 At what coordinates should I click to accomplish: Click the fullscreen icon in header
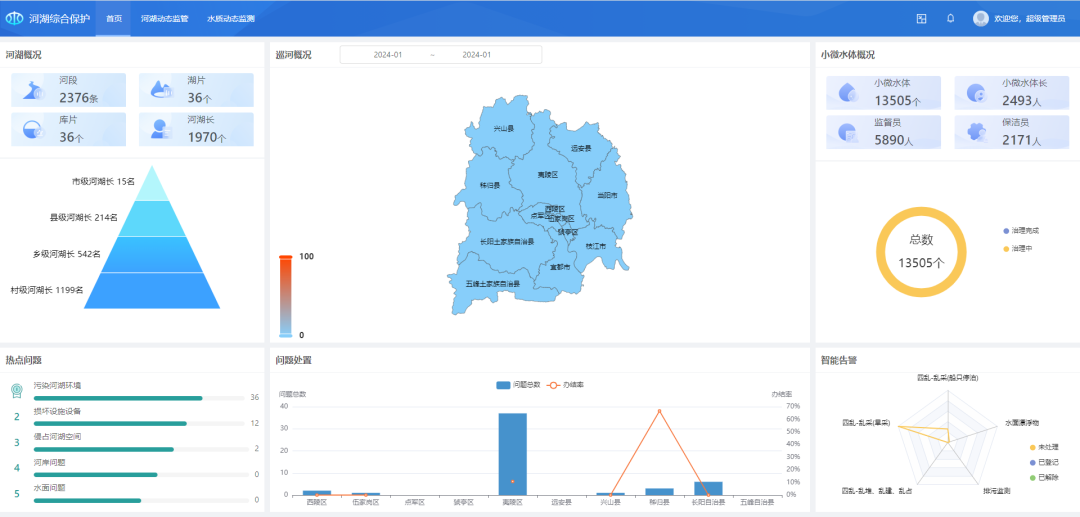[921, 18]
